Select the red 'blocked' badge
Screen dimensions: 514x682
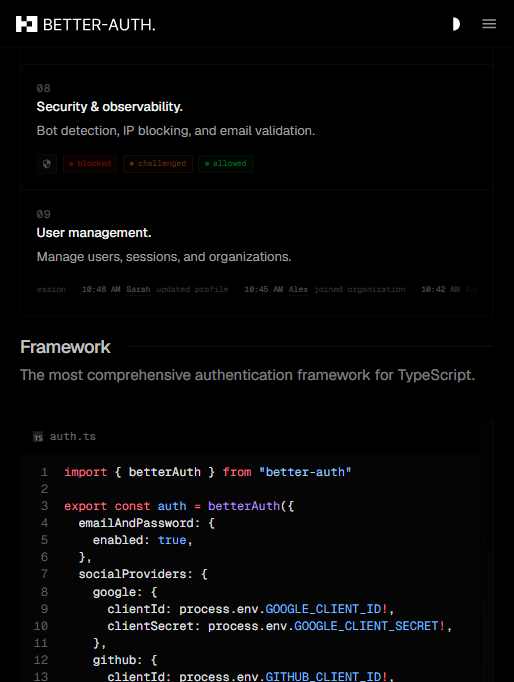pyautogui.click(x=90, y=164)
